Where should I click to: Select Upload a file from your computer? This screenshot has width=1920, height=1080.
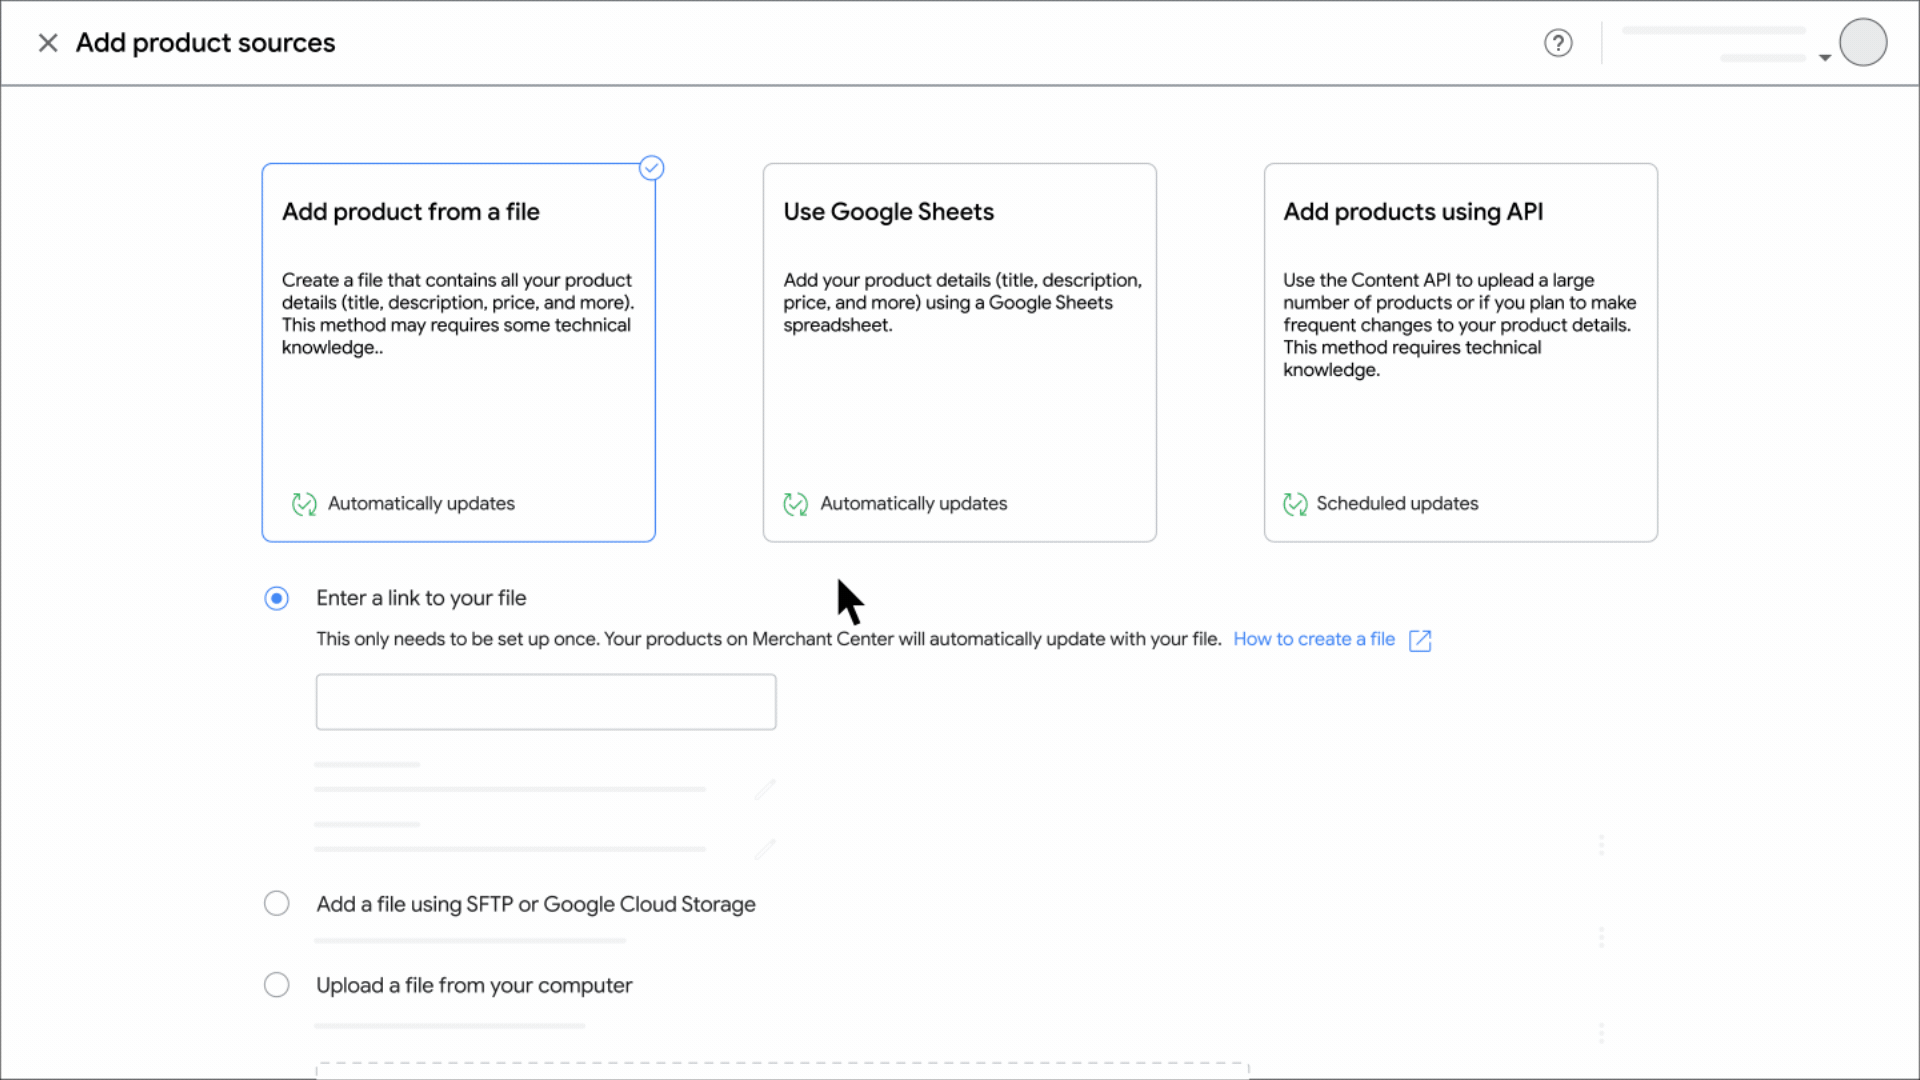tap(277, 985)
